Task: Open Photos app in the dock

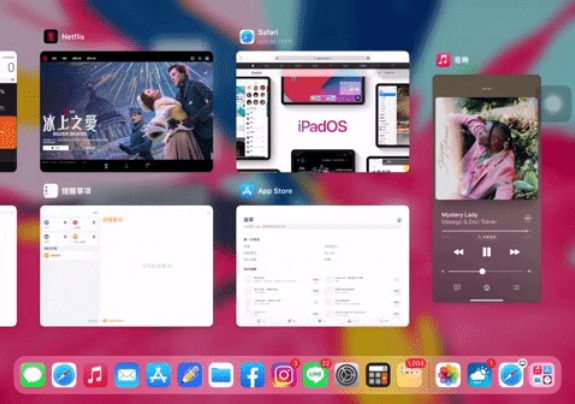Action: point(448,375)
